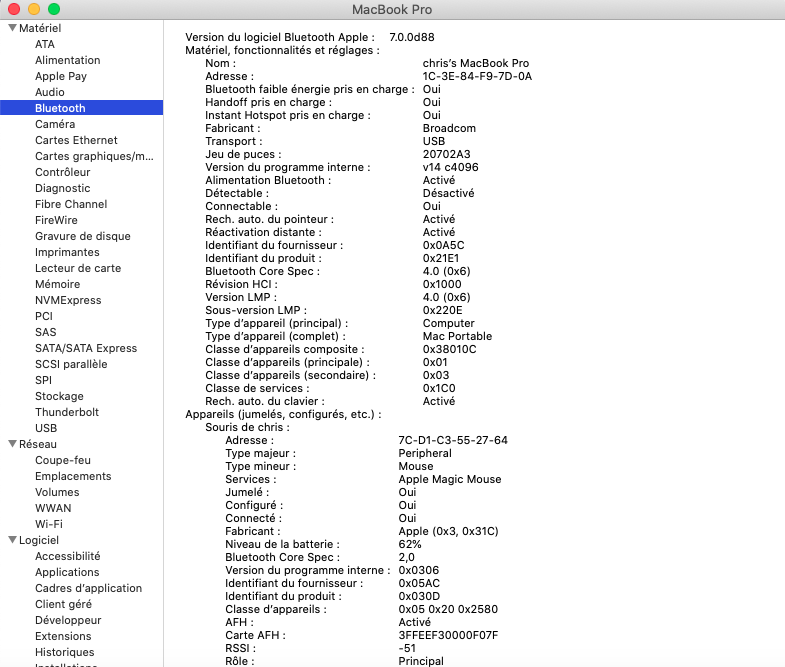The height and width of the screenshot is (667, 785).
Task: Select FireWire in the sidebar
Action: tap(56, 220)
